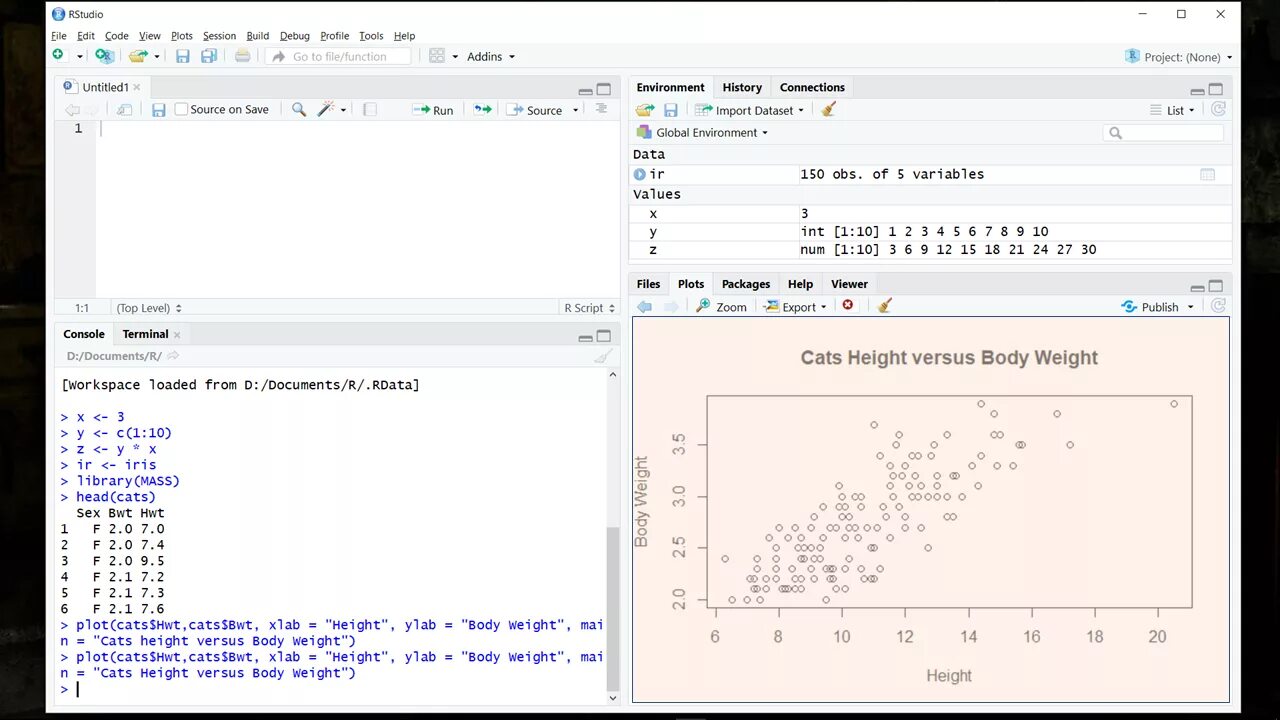The height and width of the screenshot is (720, 1280).
Task: Switch Environment view with List dropdown
Action: click(1174, 110)
